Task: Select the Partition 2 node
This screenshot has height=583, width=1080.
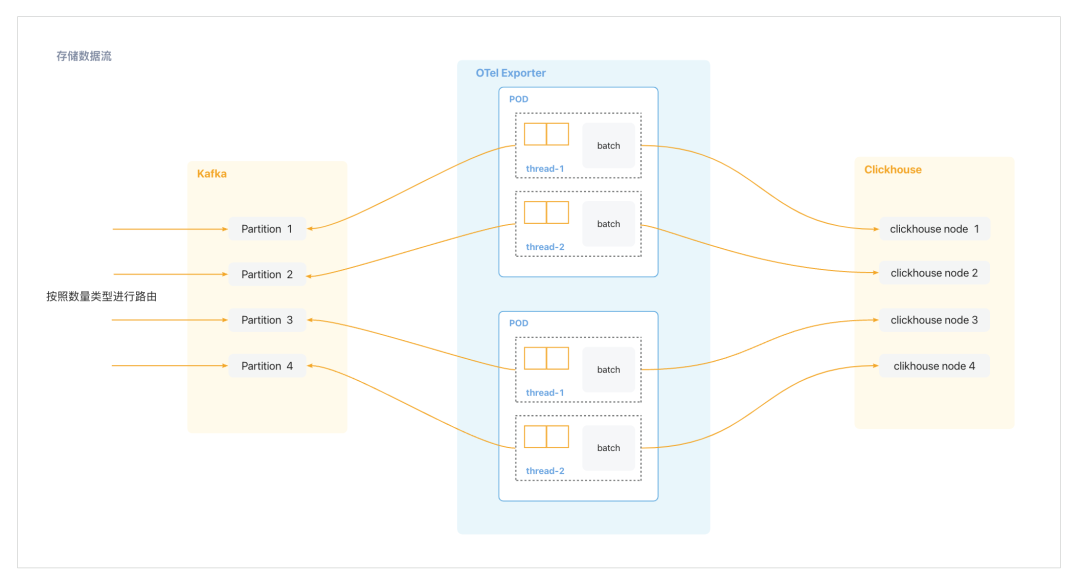Action: tap(267, 274)
